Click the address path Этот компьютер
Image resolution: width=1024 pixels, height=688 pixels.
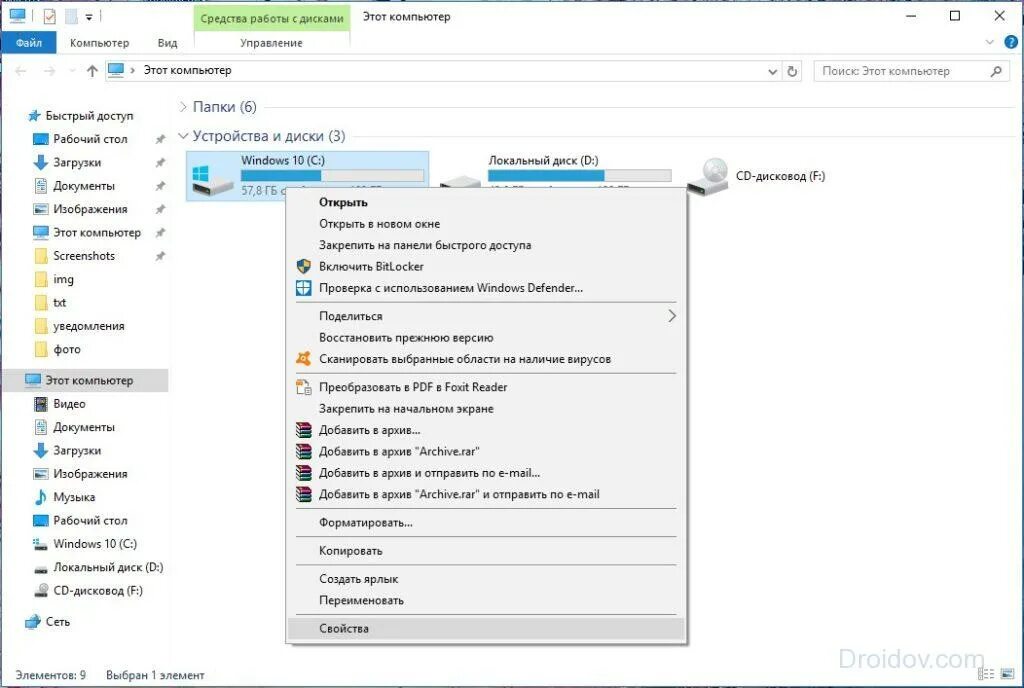pos(187,70)
